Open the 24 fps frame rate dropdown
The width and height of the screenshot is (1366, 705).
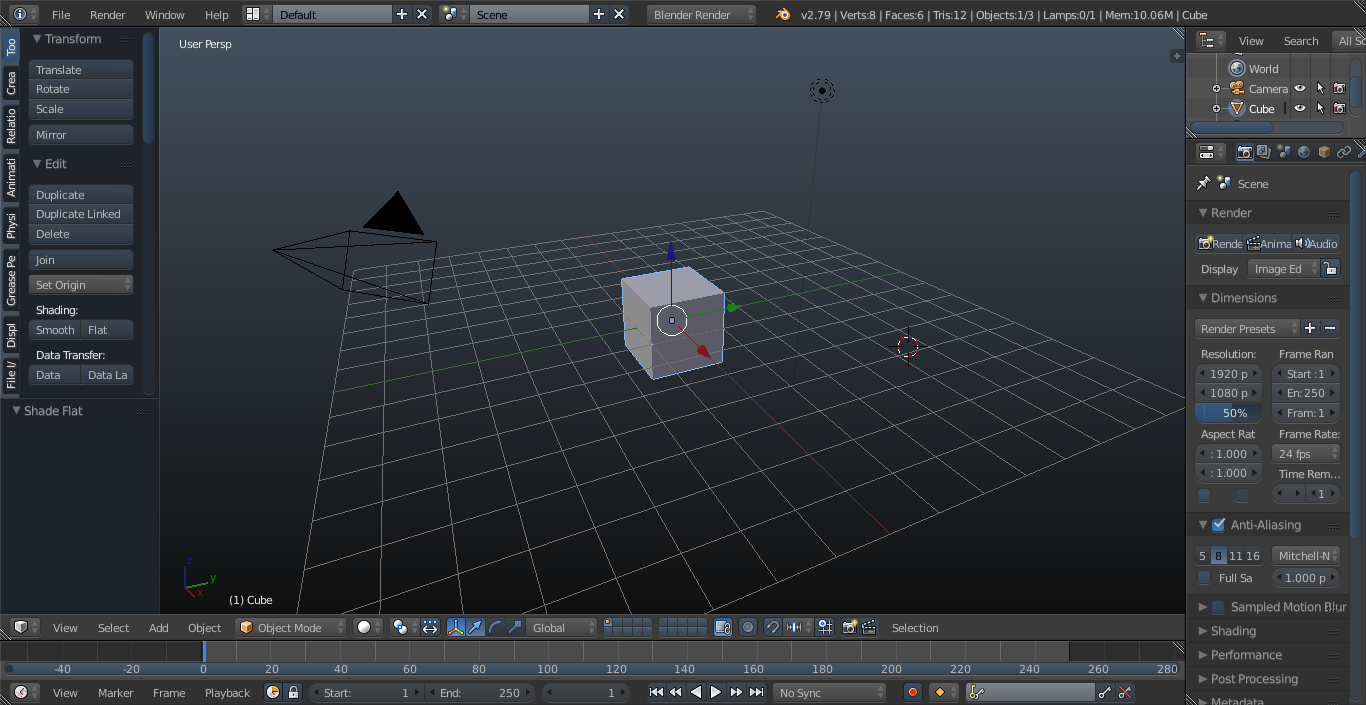[x=1306, y=453]
